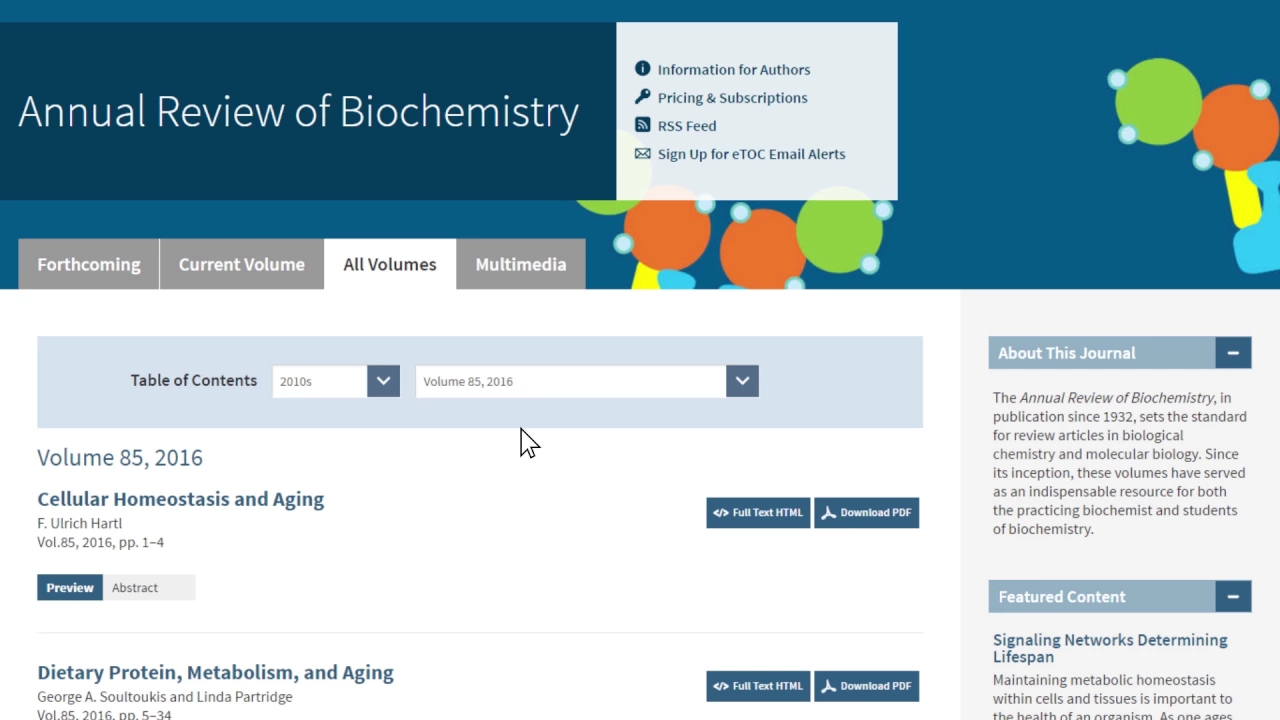Switch to the Current Volume tab

point(242,264)
